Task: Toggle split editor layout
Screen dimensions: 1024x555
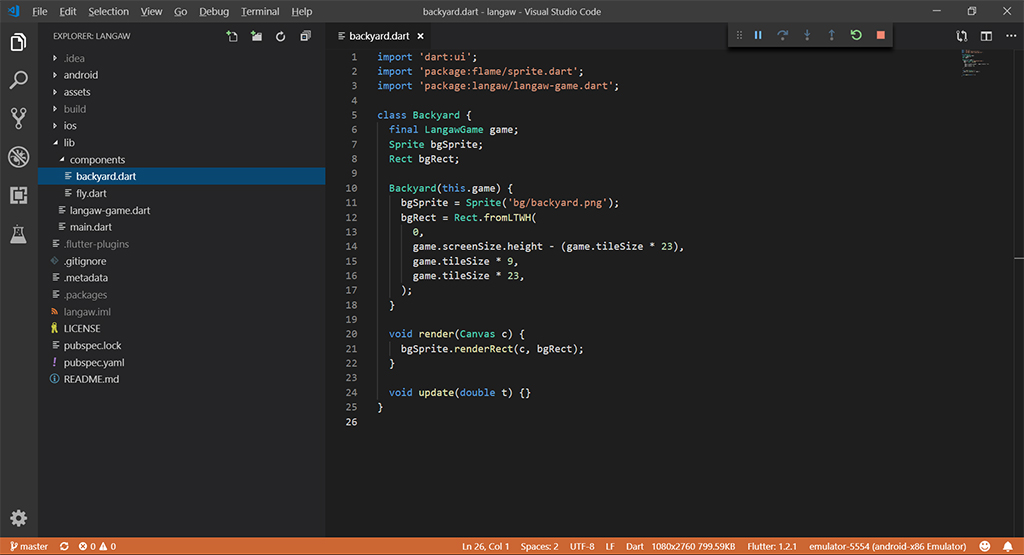Action: point(986,36)
